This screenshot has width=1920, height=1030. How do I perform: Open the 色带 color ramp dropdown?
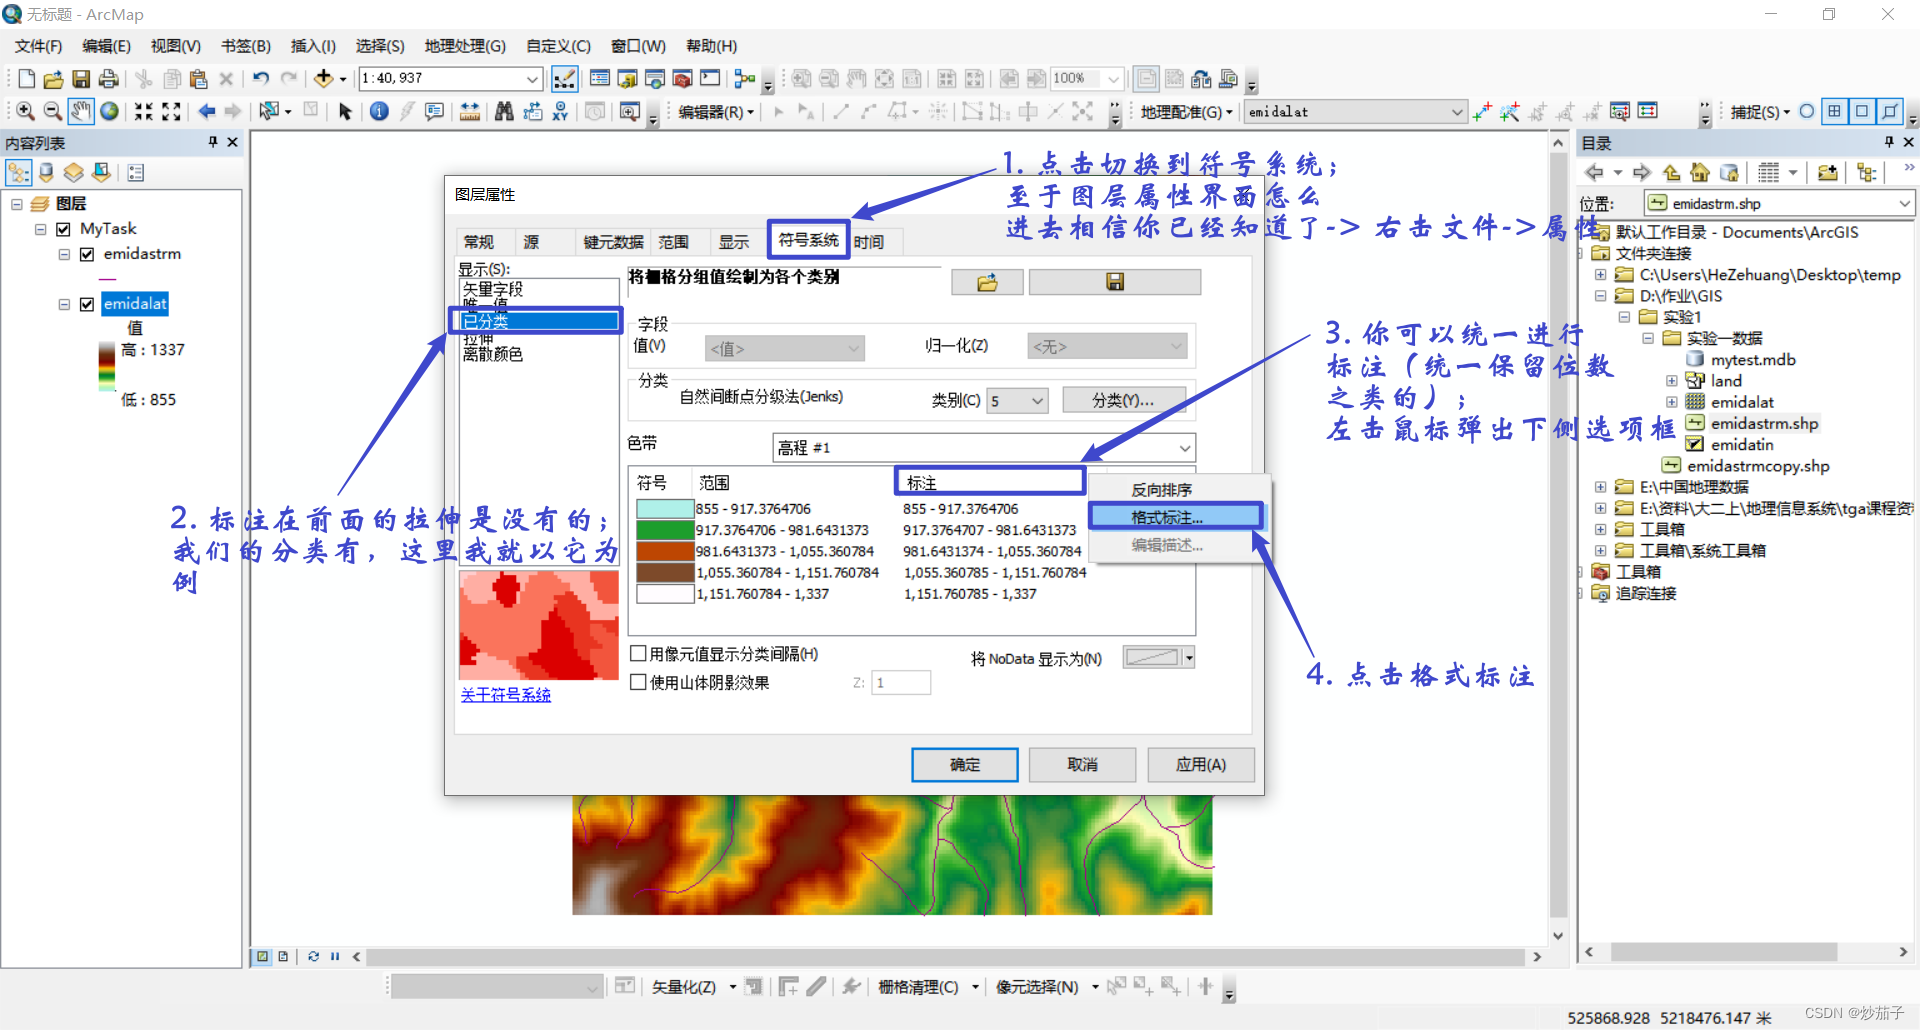tap(1185, 448)
